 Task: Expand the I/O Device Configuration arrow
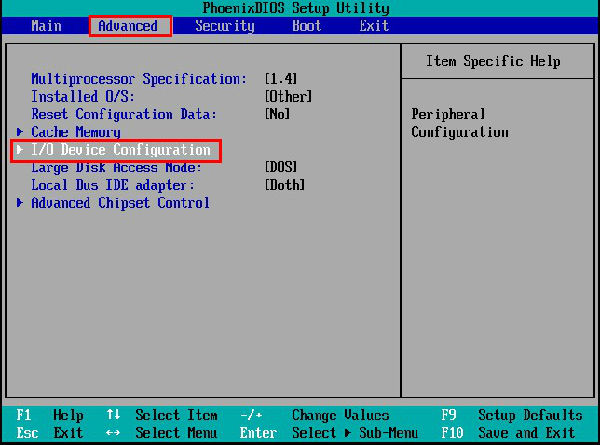(20, 150)
